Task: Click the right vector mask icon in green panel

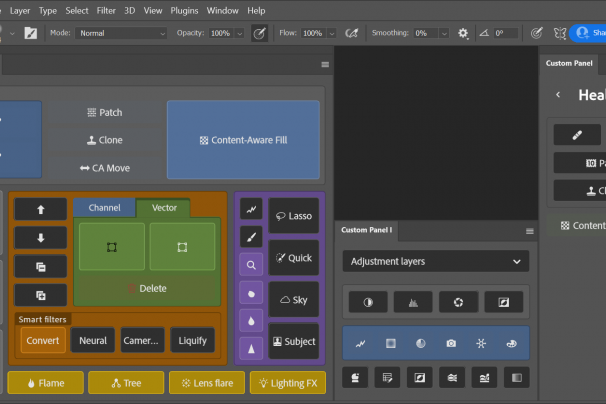Action: click(182, 247)
